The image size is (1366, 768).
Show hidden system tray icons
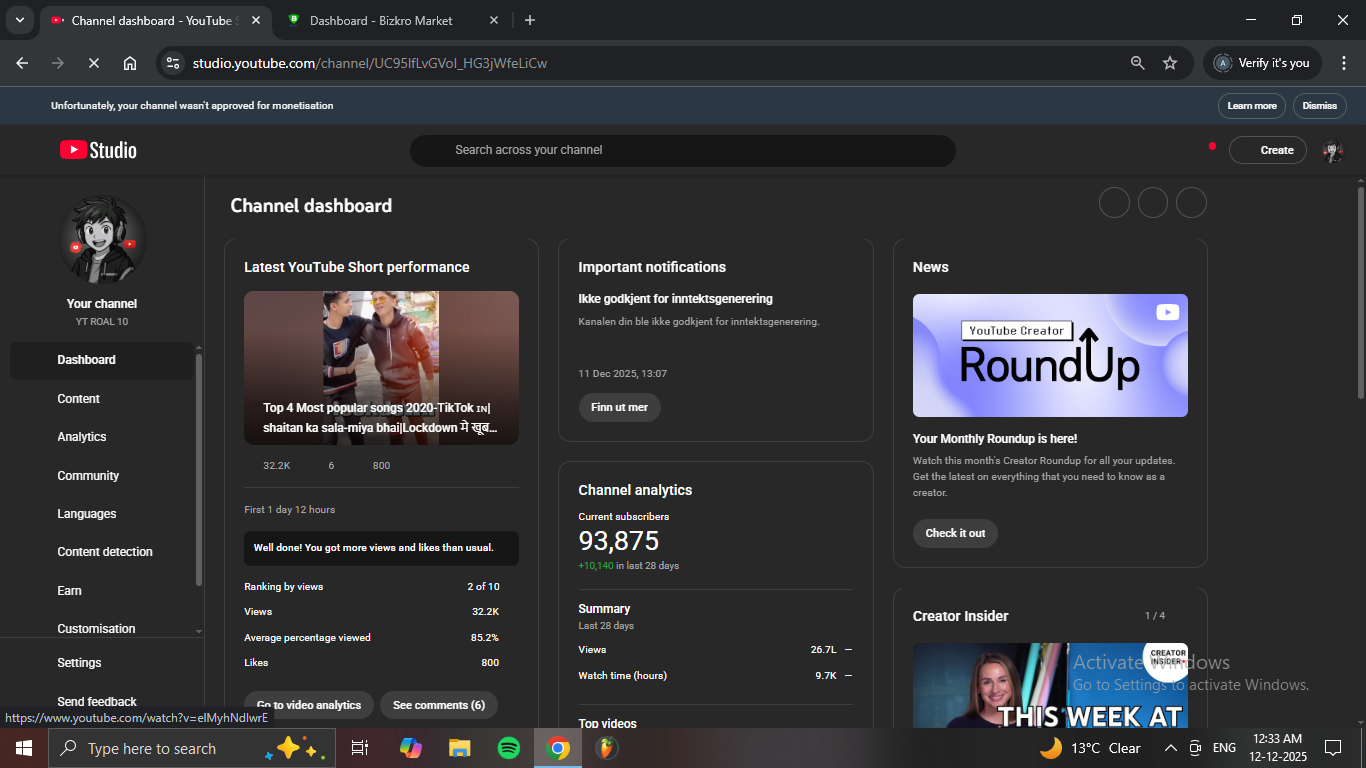tap(1170, 748)
